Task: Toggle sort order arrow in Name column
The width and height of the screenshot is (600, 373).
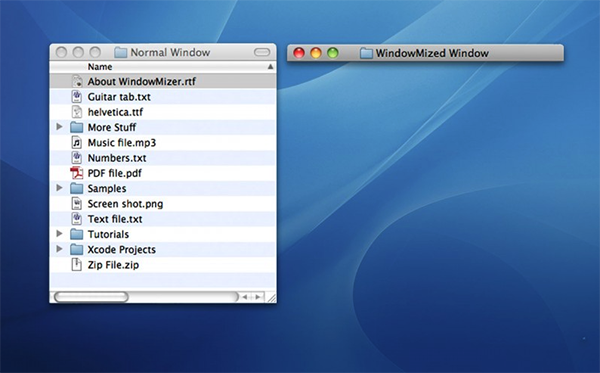Action: [270, 67]
